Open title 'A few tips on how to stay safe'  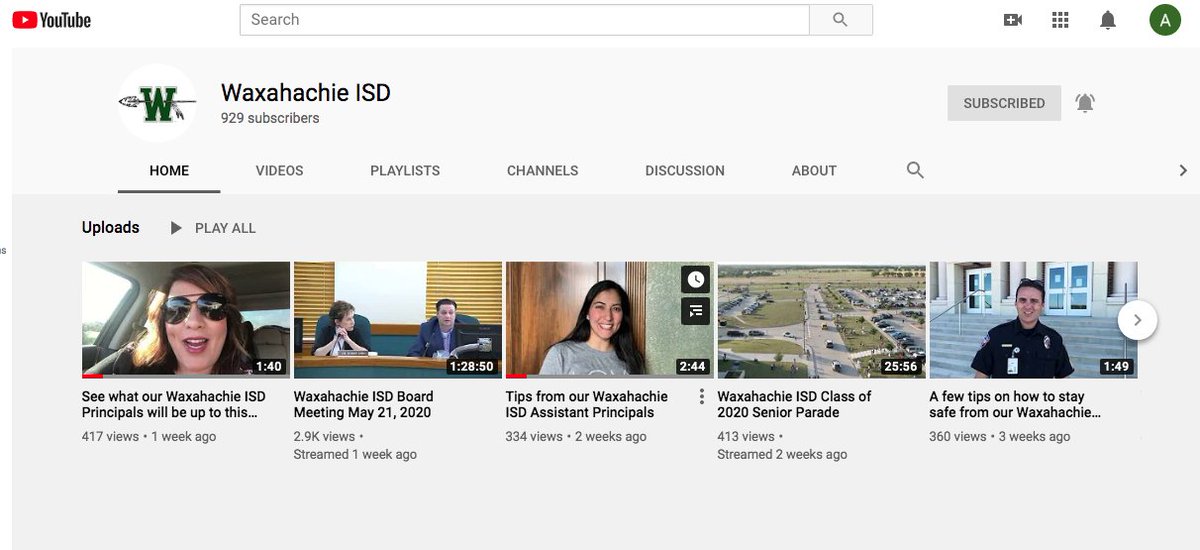click(x=1015, y=404)
